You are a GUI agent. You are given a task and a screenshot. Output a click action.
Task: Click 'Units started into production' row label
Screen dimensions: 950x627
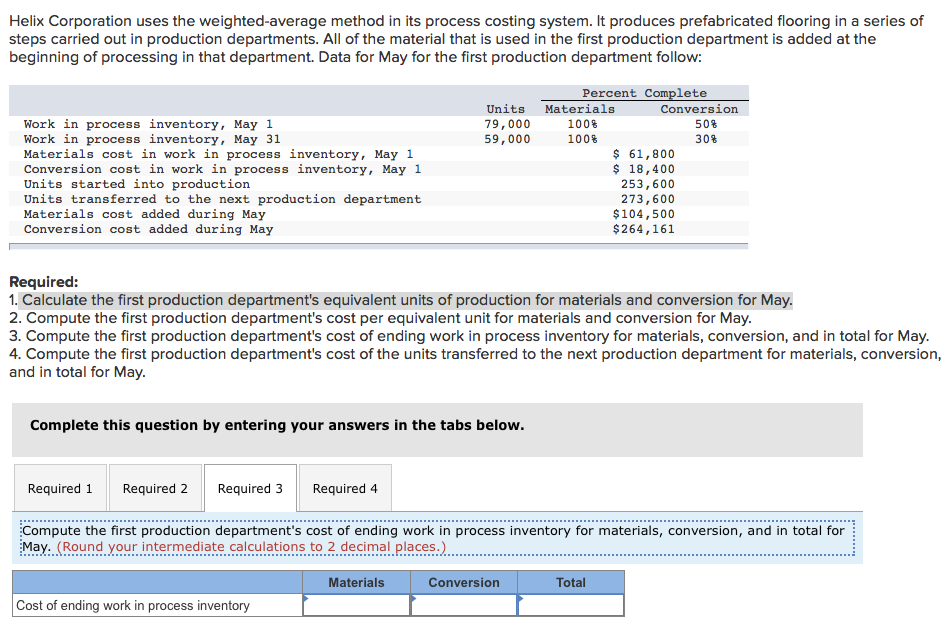[x=137, y=184]
